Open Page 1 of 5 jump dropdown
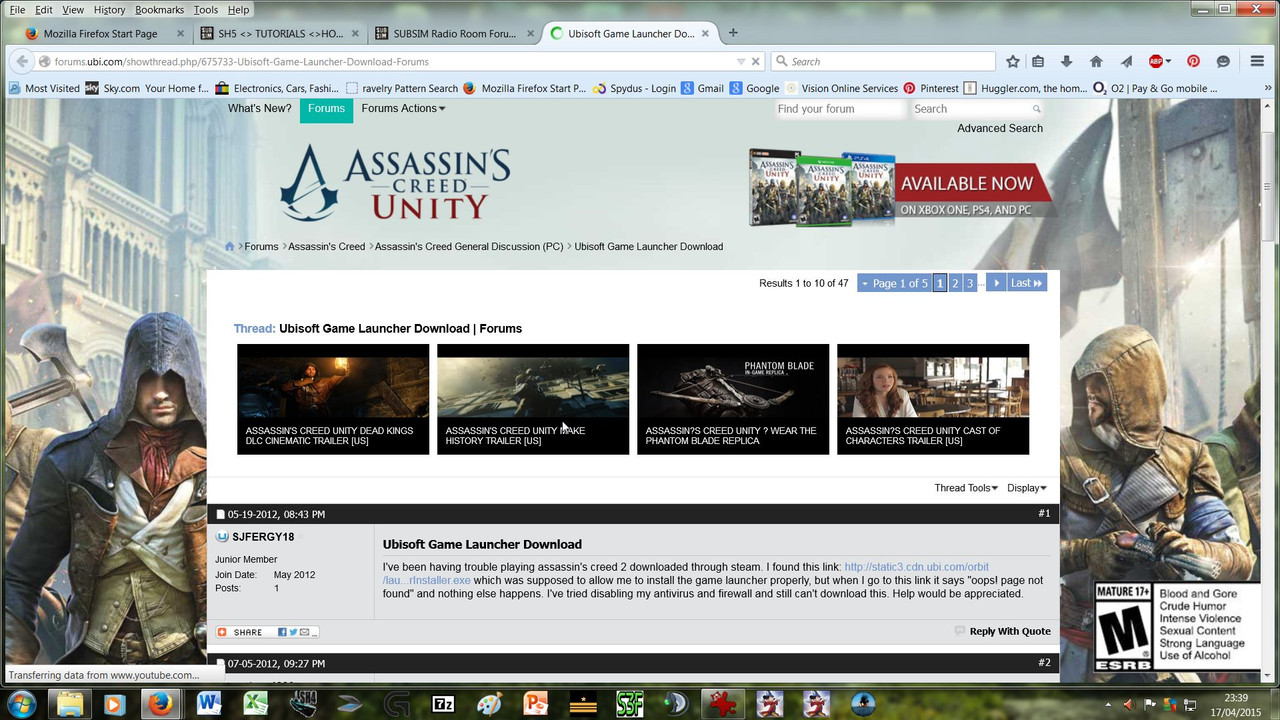This screenshot has height=720, width=1280. (895, 283)
